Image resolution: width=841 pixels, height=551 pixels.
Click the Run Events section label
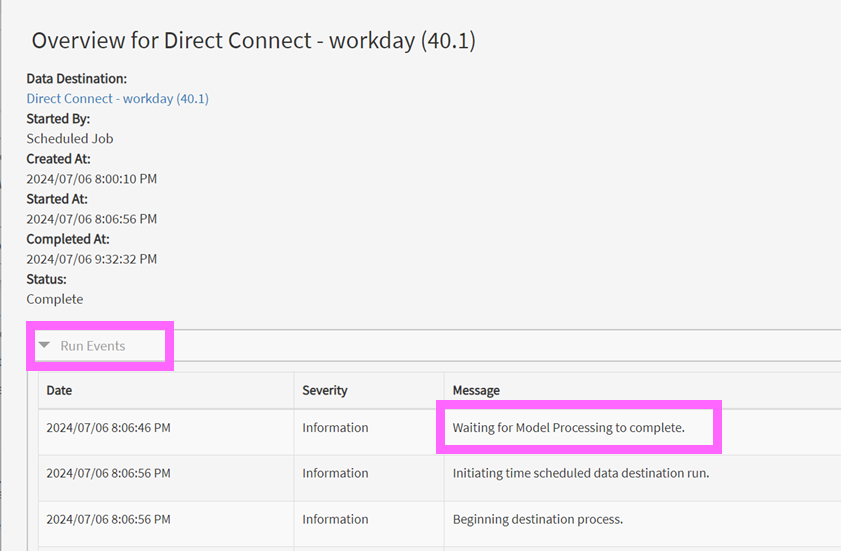pos(93,346)
